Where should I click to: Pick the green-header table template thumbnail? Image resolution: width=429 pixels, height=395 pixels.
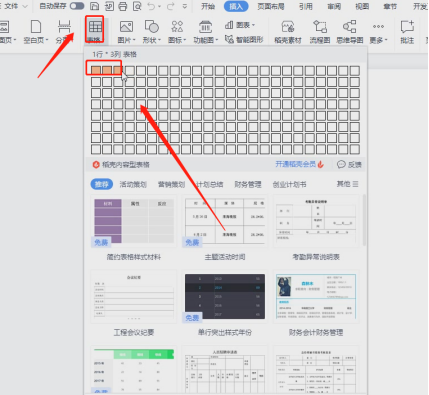(134, 370)
